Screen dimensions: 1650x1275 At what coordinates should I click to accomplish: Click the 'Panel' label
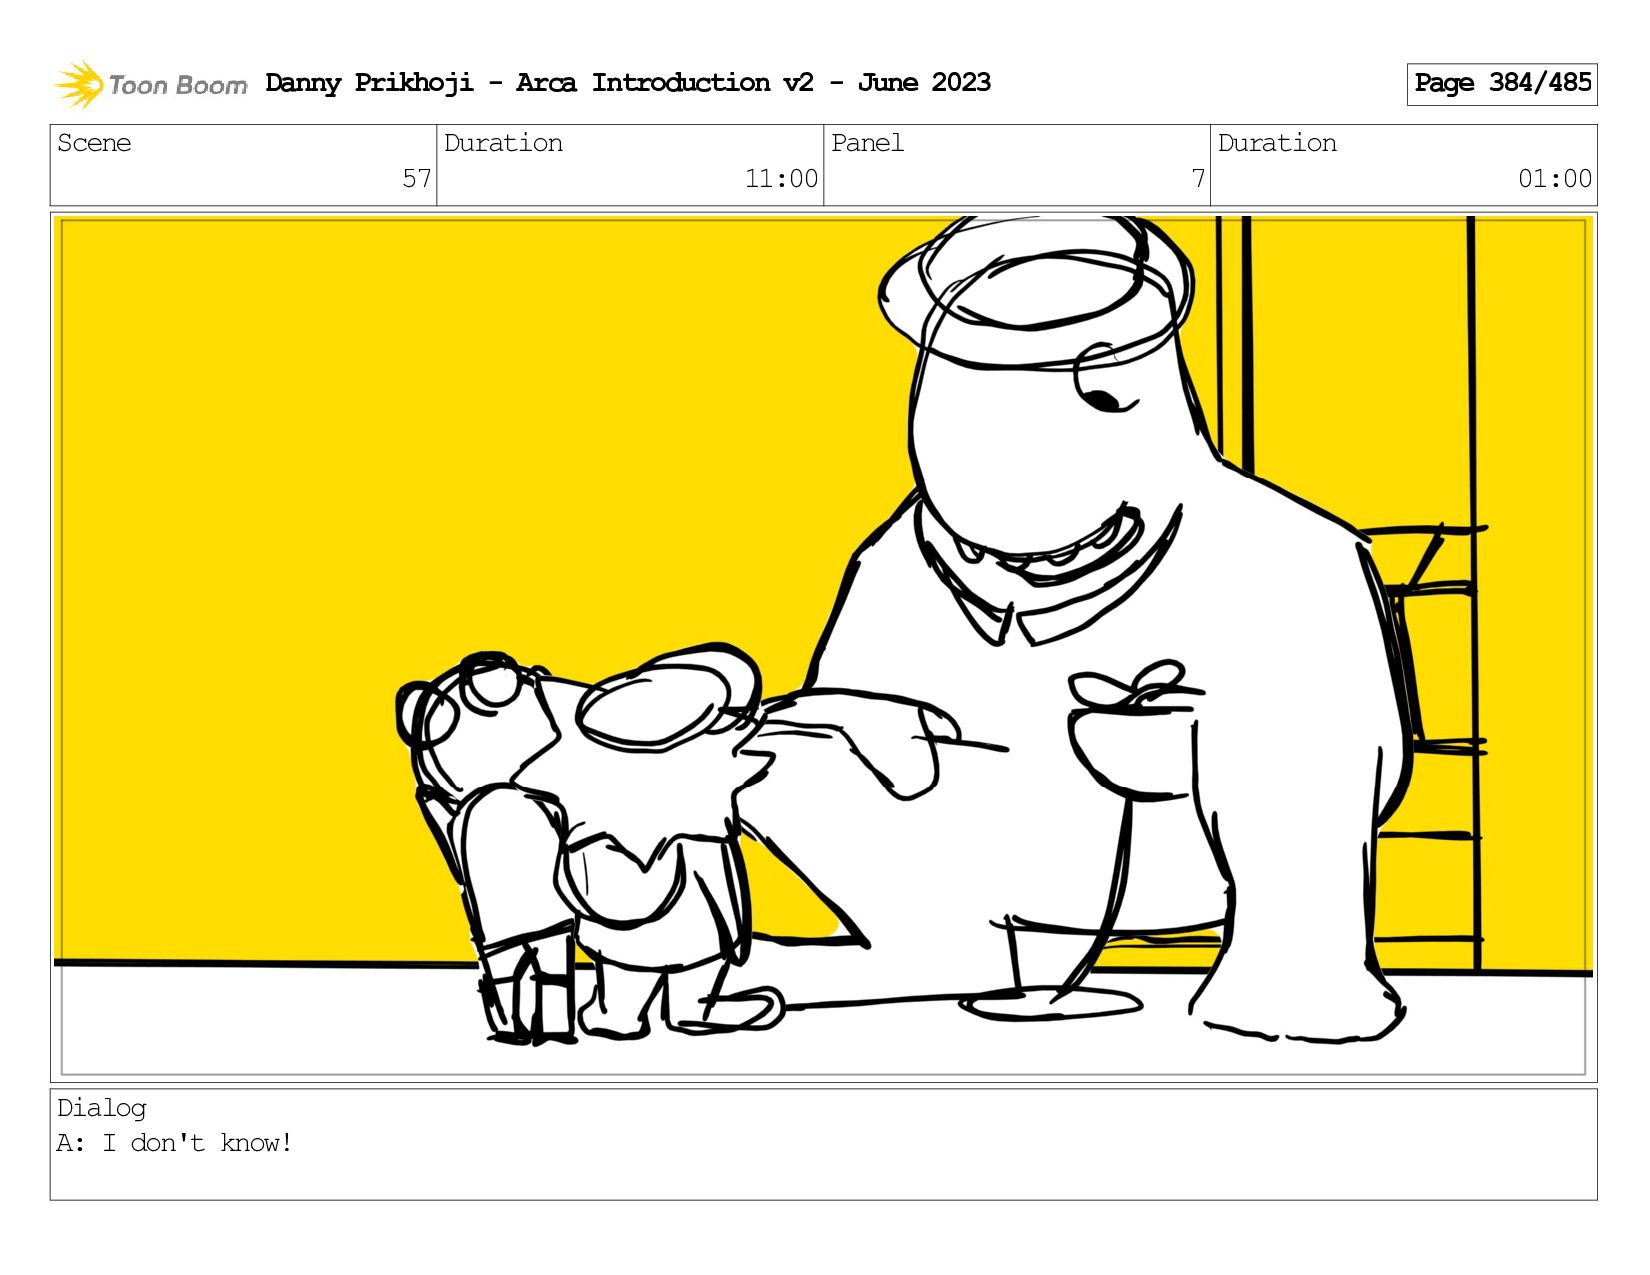click(x=867, y=143)
